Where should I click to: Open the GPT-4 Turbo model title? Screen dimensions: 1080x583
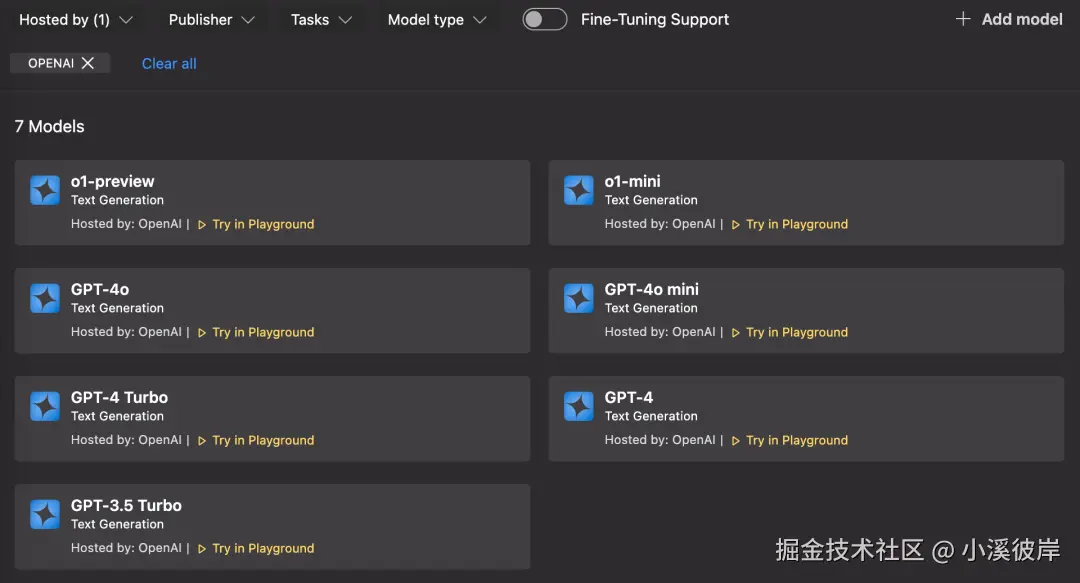pyautogui.click(x=119, y=397)
